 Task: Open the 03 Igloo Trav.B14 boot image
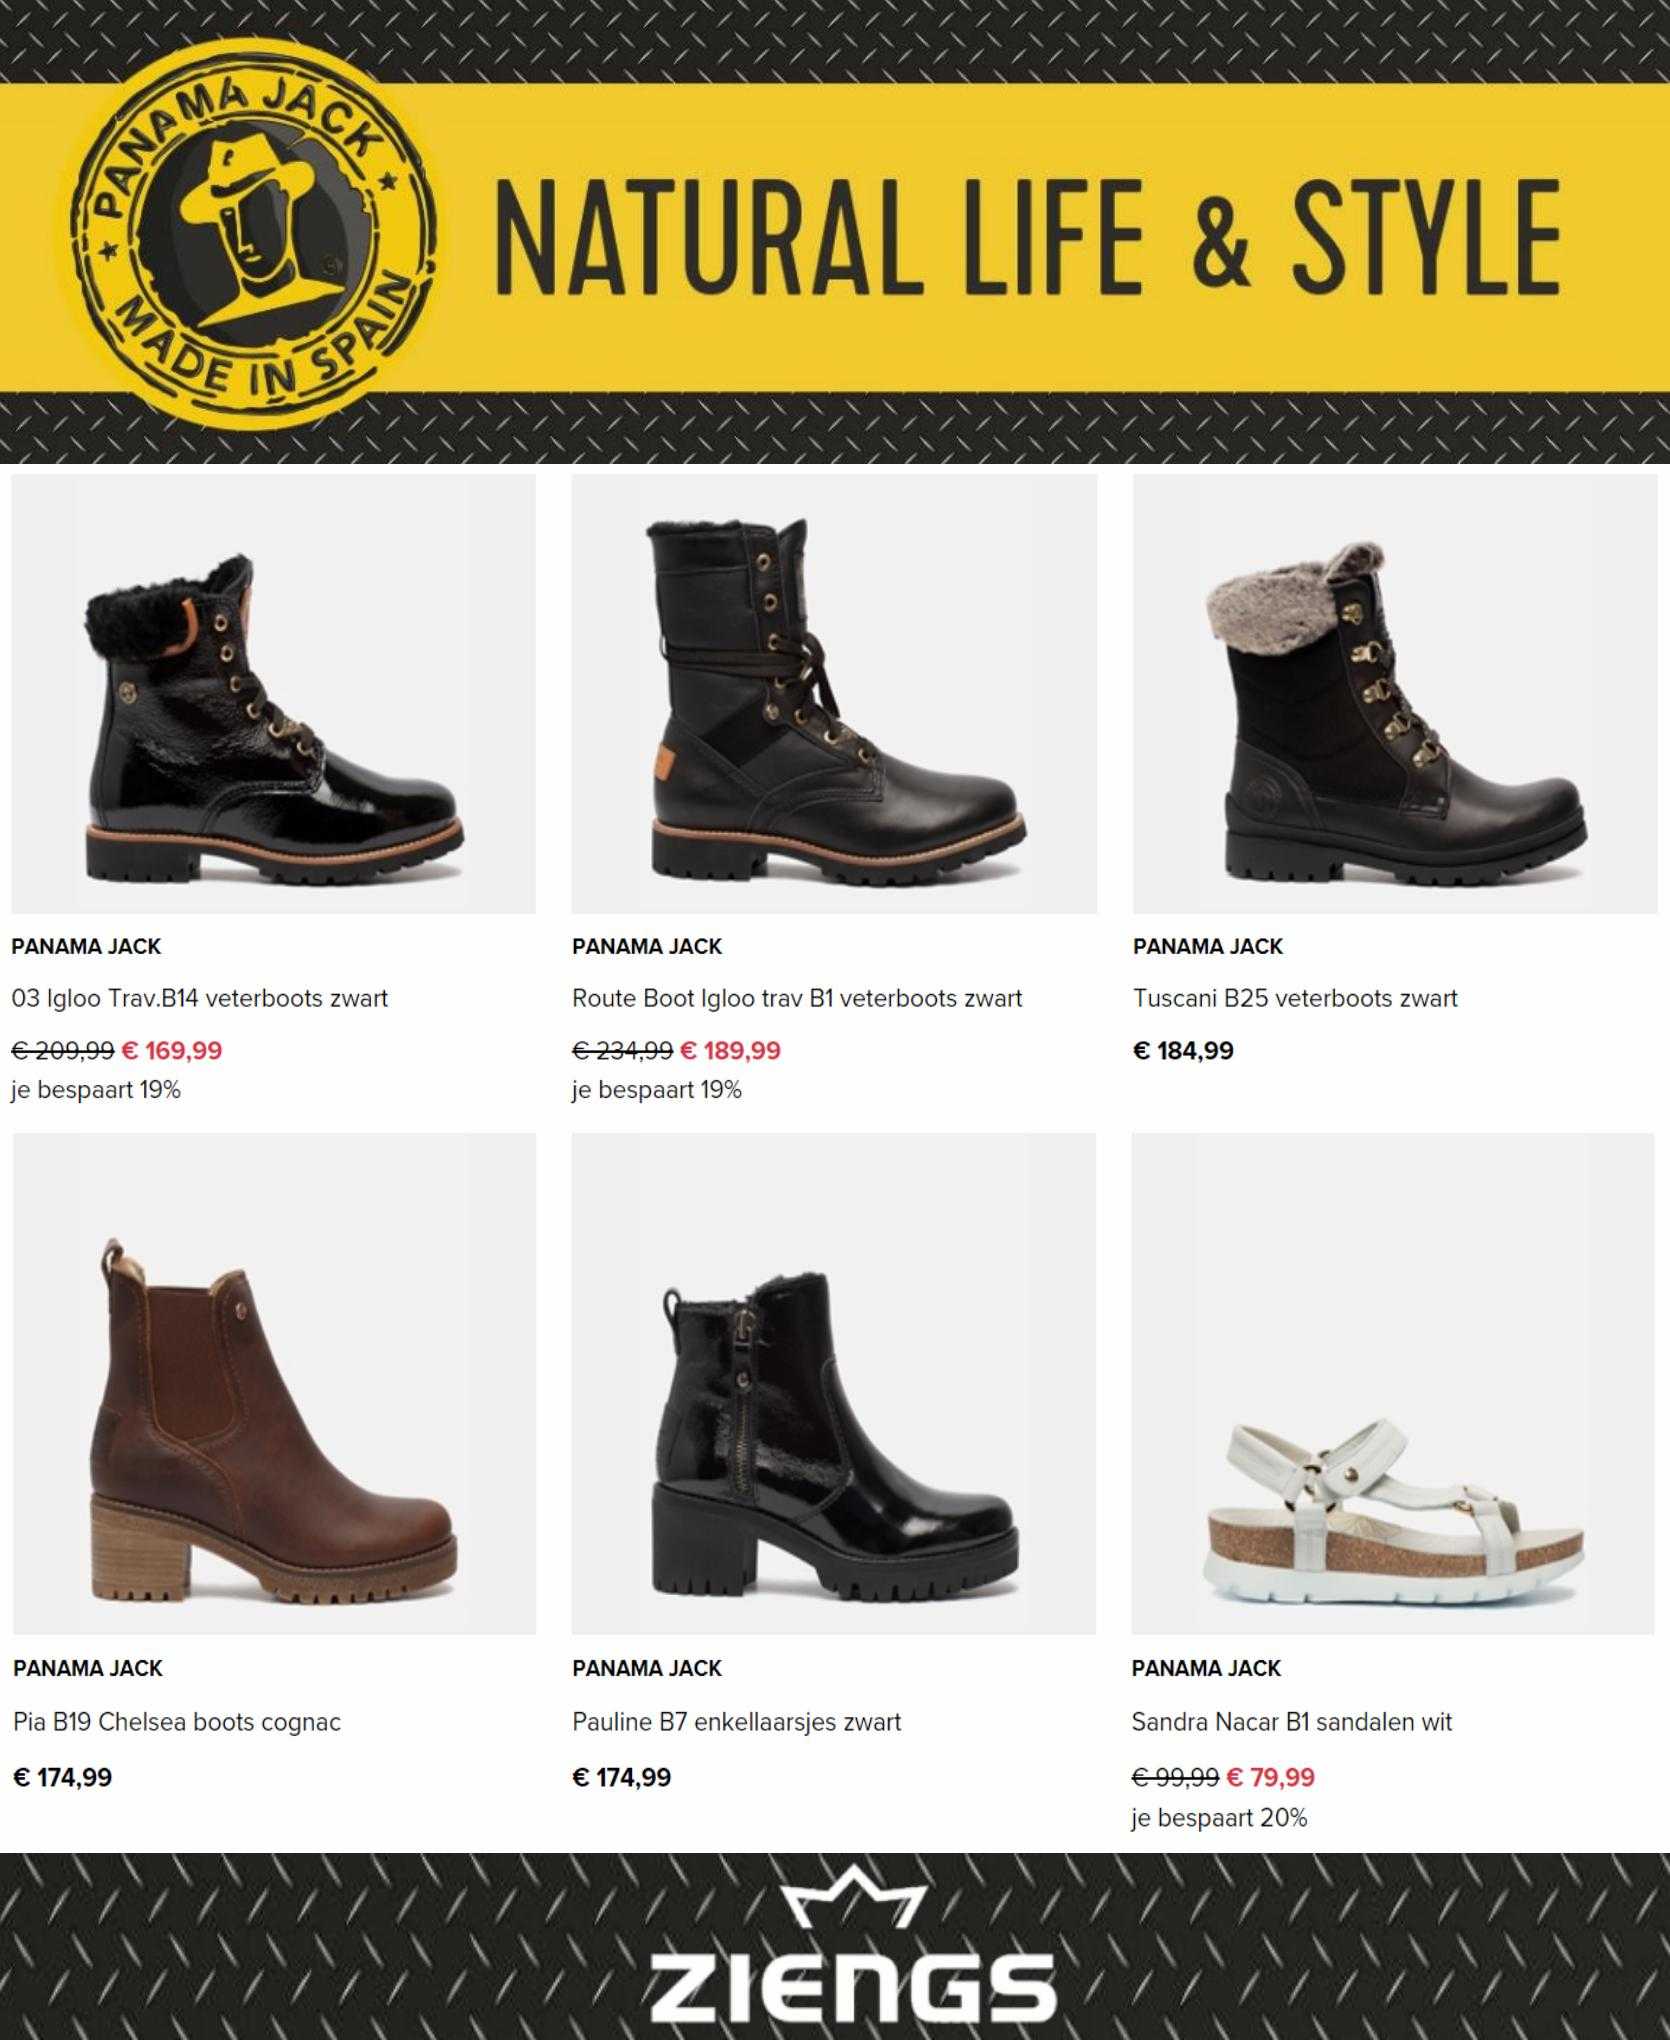[x=273, y=694]
